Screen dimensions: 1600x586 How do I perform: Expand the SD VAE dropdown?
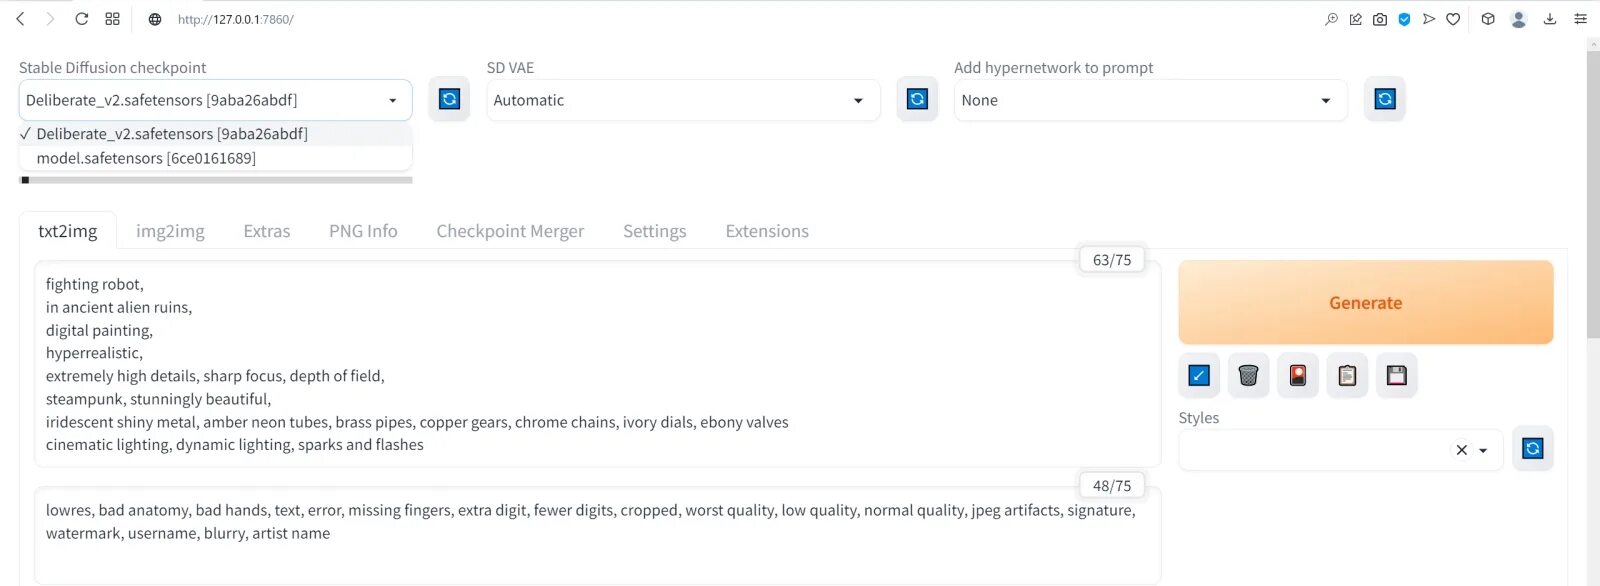[682, 100]
